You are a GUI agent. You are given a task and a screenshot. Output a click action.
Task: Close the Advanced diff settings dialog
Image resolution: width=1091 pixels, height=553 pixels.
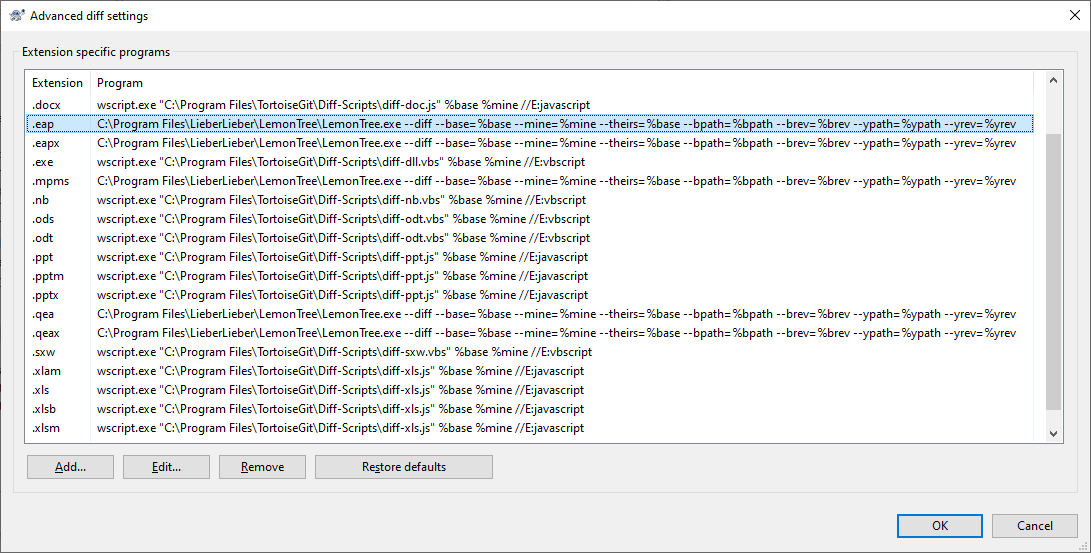(x=1068, y=16)
